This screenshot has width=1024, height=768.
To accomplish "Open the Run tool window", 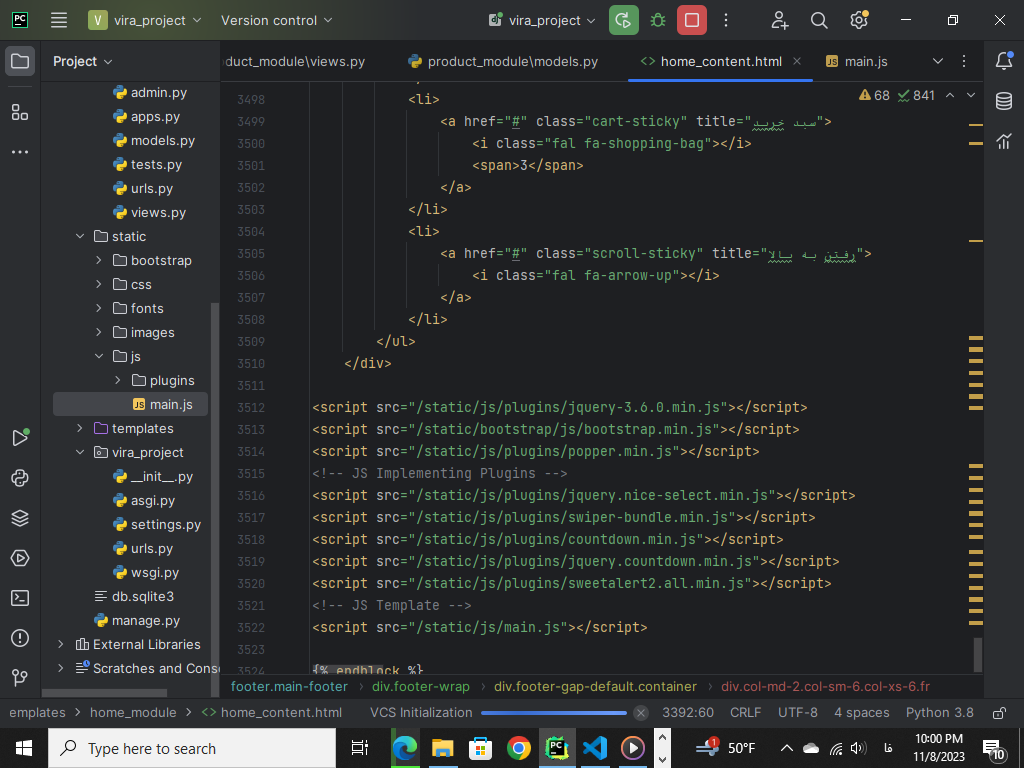I will click(x=20, y=438).
